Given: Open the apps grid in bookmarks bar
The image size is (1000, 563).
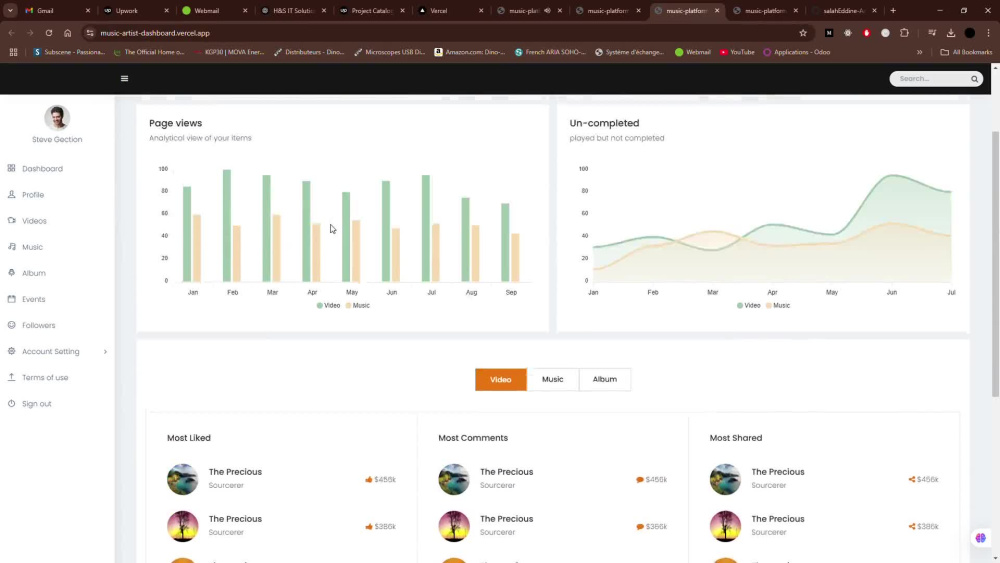Looking at the screenshot, I should 13,52.
